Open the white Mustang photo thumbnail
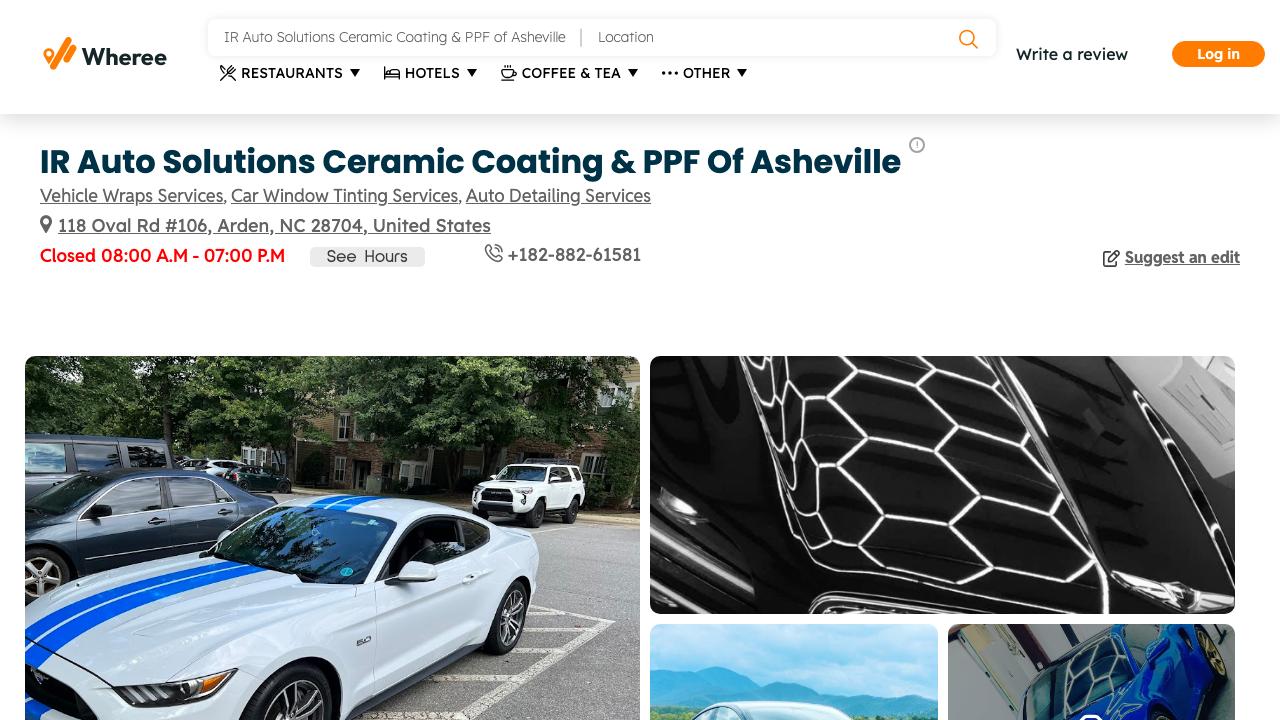The width and height of the screenshot is (1280, 720). [332, 538]
